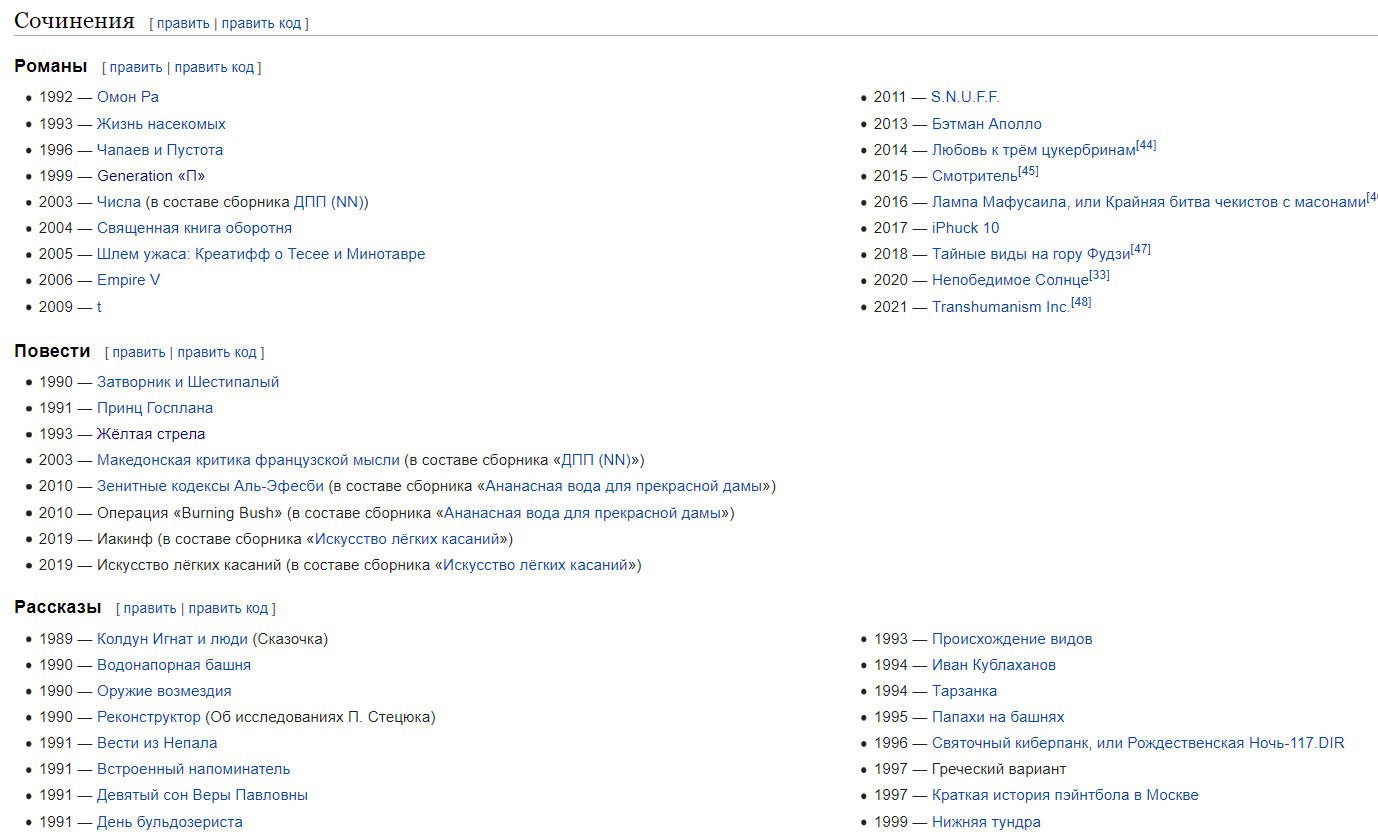Open «Затворник и Шестипалый» link

(x=188, y=382)
